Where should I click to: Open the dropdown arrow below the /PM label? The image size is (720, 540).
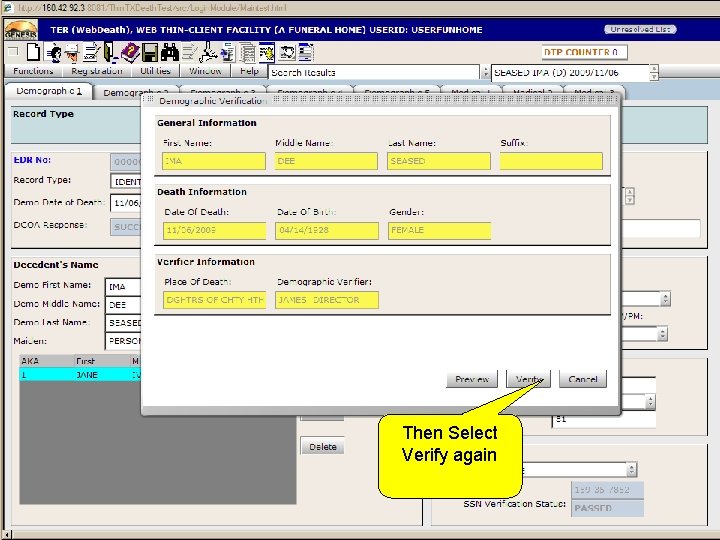(x=662, y=334)
